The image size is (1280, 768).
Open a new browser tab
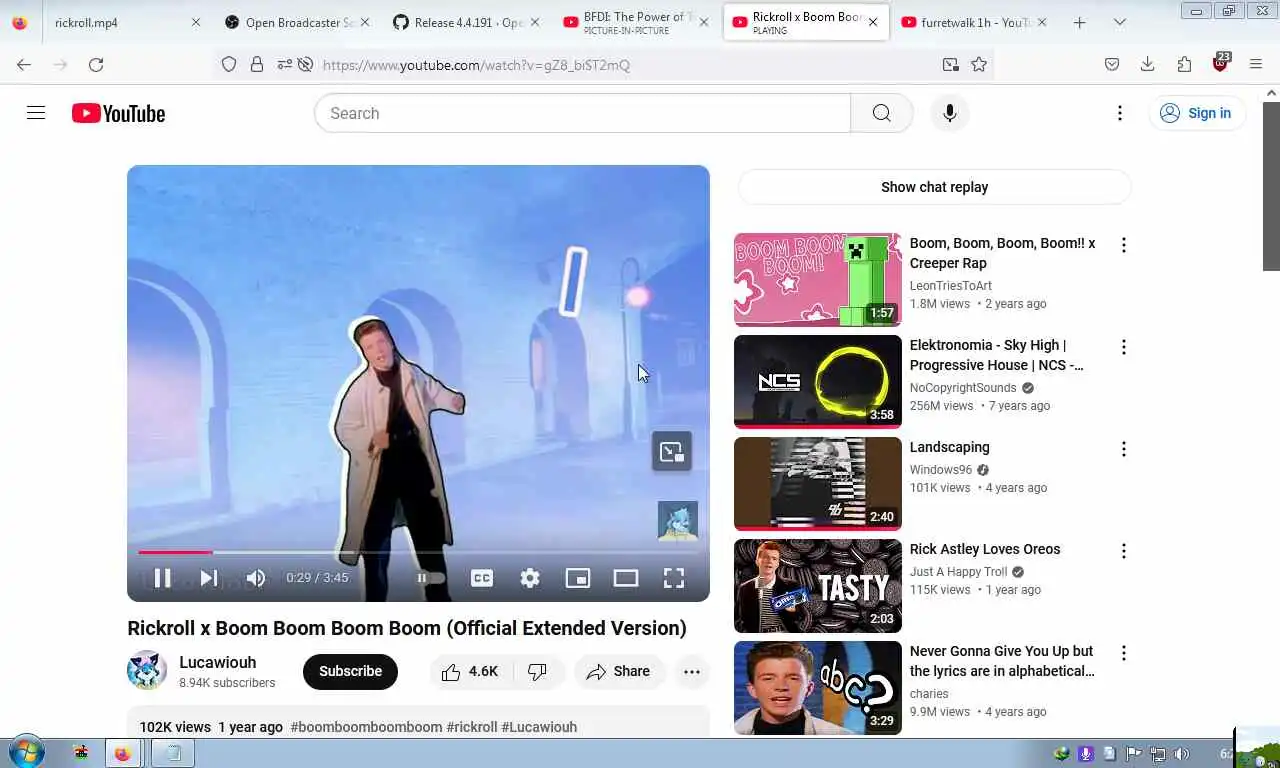point(1079,22)
